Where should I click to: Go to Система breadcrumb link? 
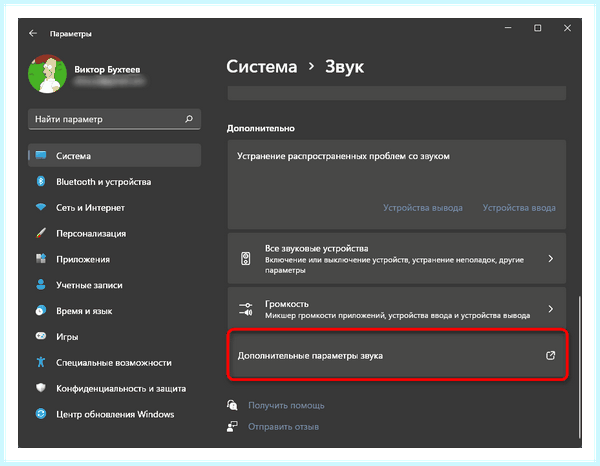262,67
